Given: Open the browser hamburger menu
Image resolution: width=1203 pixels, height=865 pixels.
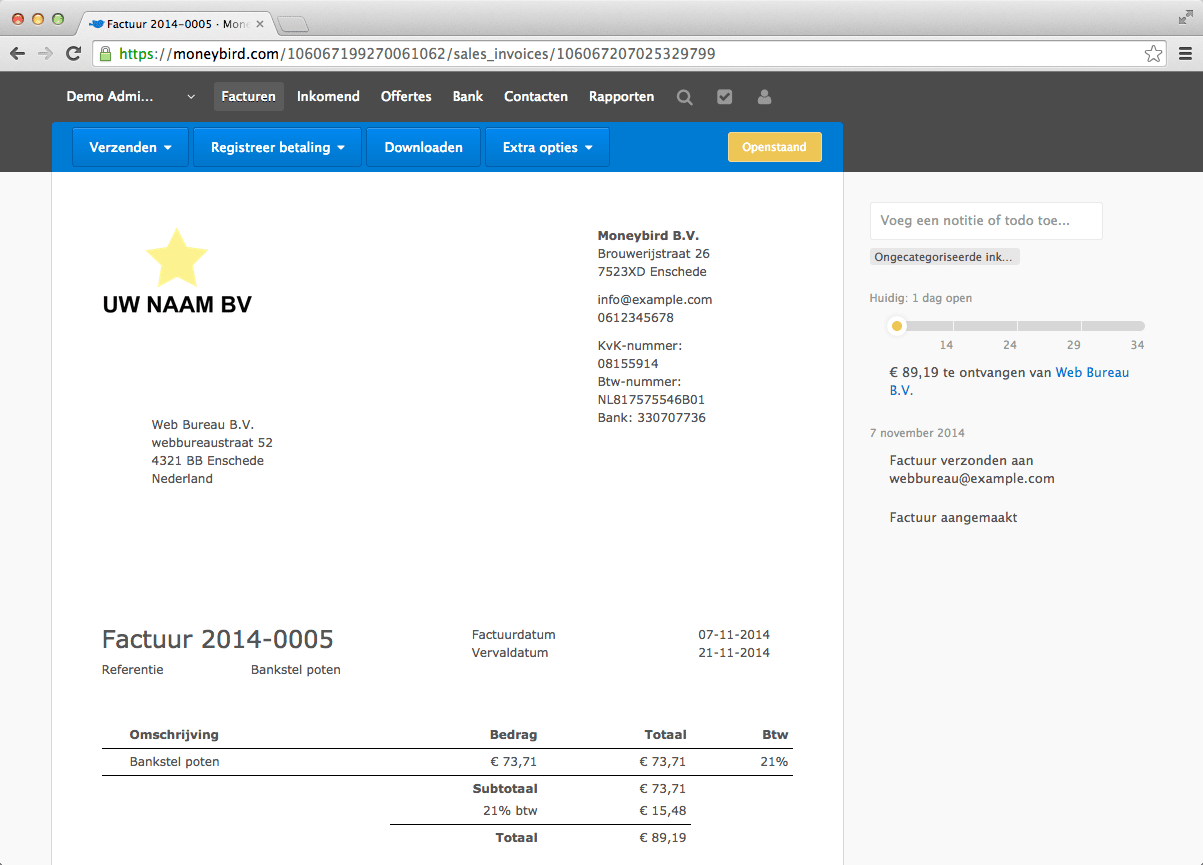Looking at the screenshot, I should [1184, 54].
